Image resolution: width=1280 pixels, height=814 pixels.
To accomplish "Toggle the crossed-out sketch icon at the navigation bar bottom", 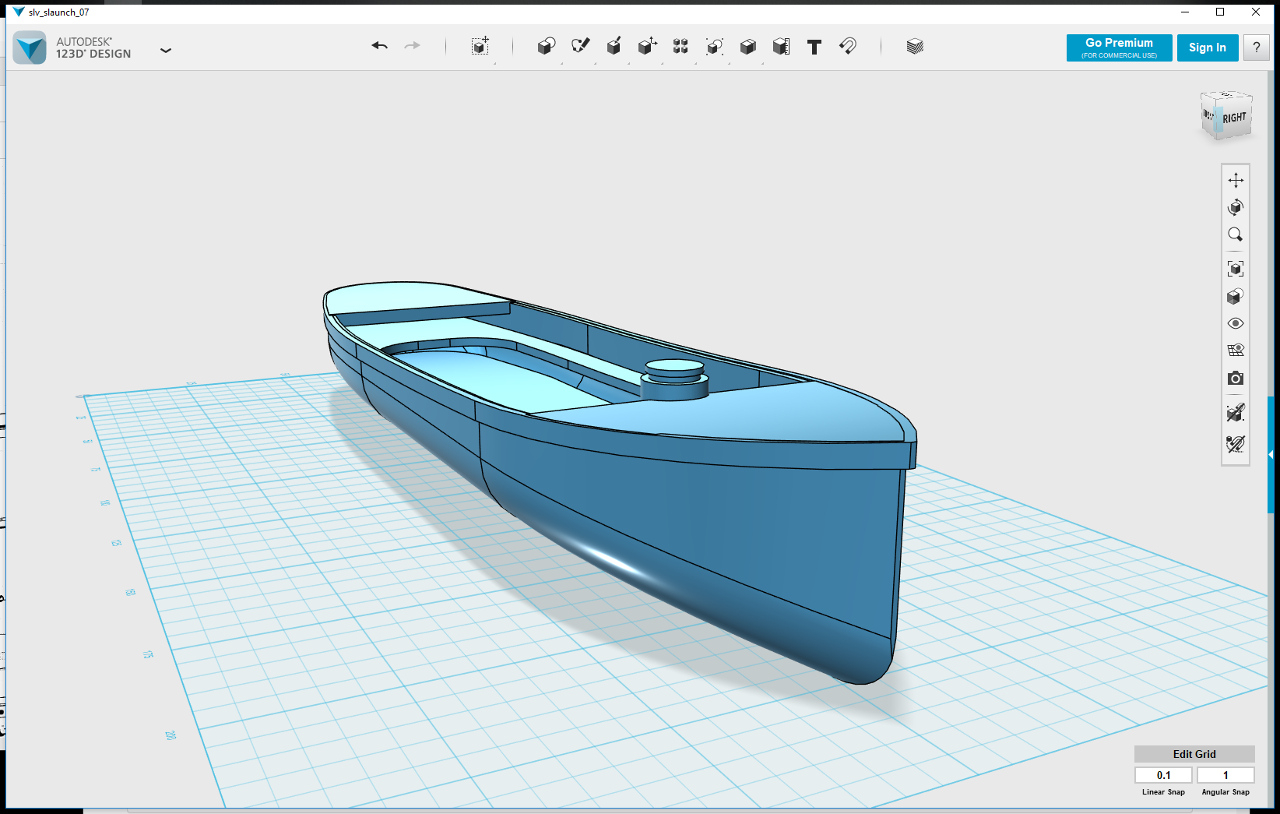I will (x=1236, y=443).
